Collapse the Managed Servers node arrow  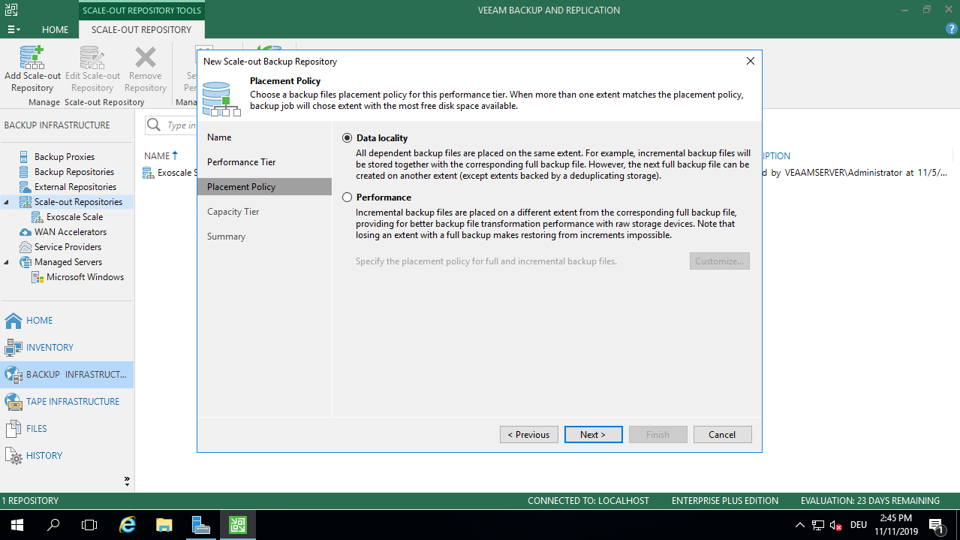7,262
